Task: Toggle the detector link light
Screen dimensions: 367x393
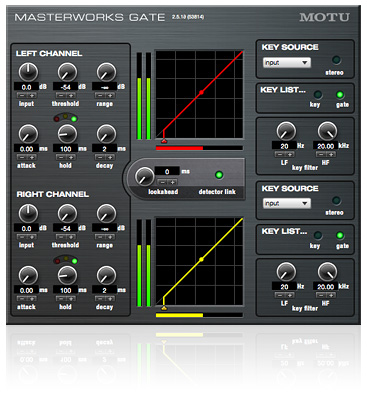Action: tap(219, 175)
